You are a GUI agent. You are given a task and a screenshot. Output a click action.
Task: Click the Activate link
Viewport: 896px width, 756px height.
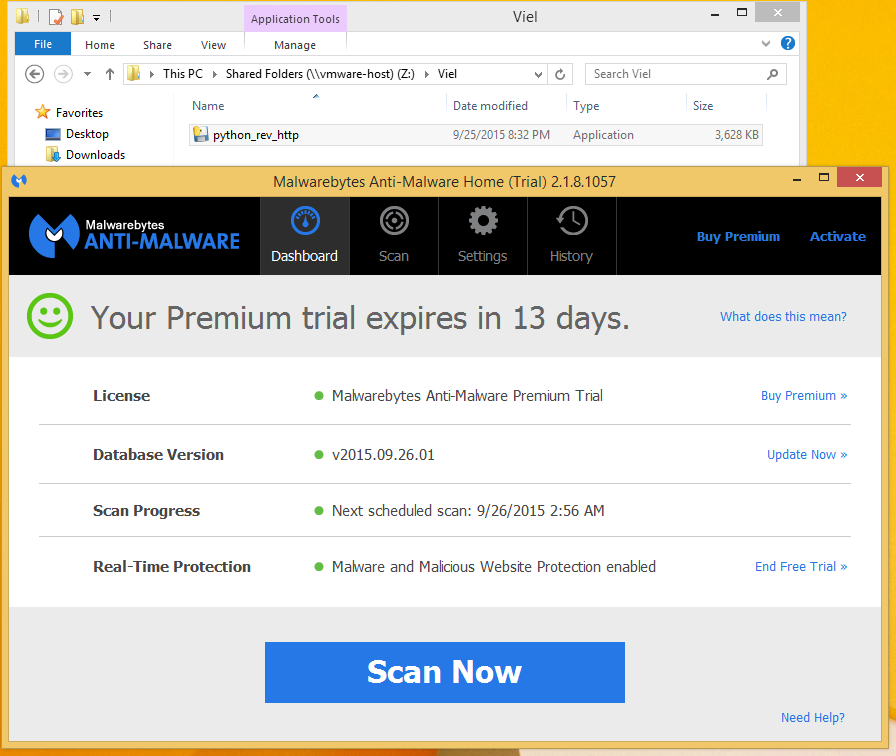[837, 237]
